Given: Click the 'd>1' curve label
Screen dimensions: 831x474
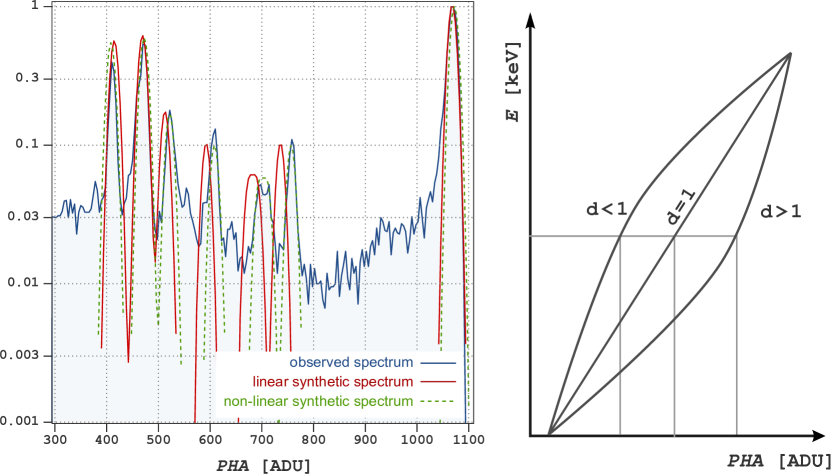Looking at the screenshot, I should [x=781, y=213].
